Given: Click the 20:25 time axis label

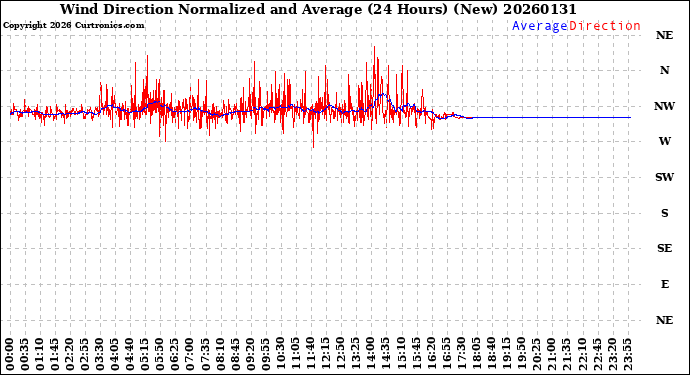Looking at the screenshot, I should pos(536,355).
